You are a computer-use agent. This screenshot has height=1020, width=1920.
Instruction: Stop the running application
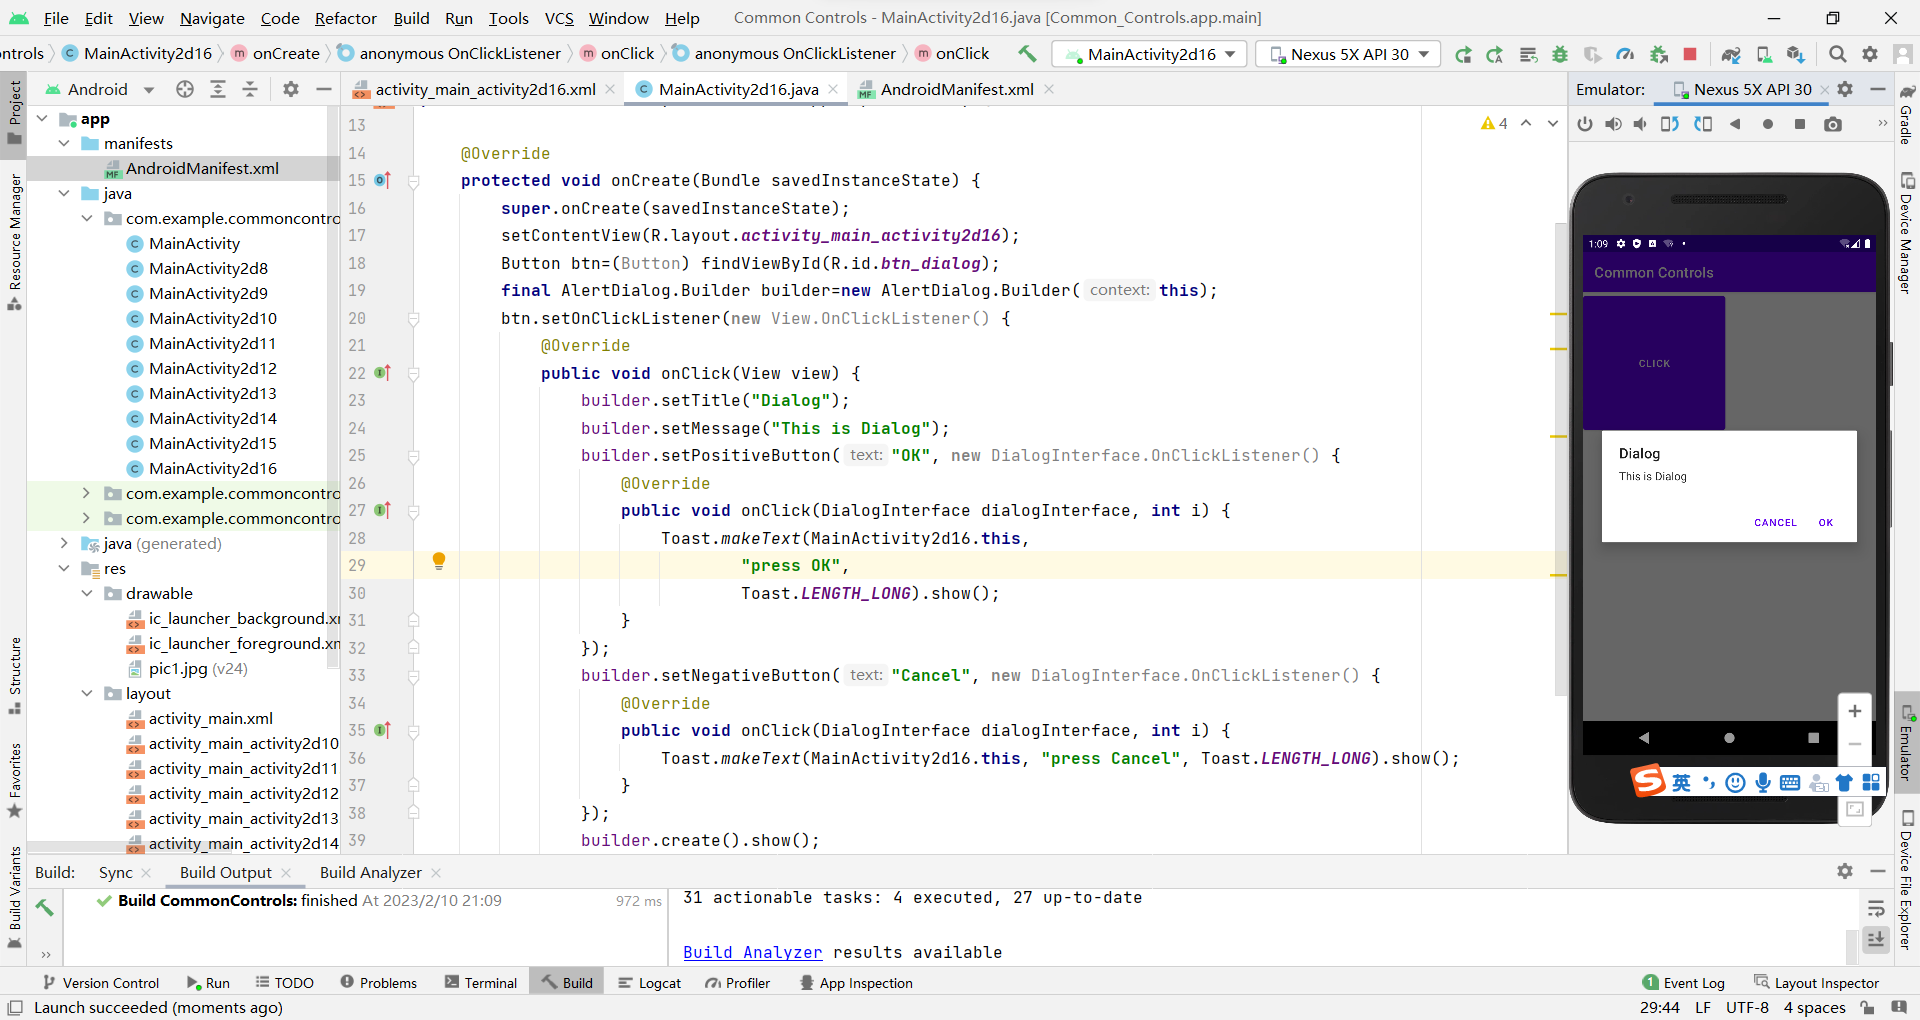[x=1690, y=54]
